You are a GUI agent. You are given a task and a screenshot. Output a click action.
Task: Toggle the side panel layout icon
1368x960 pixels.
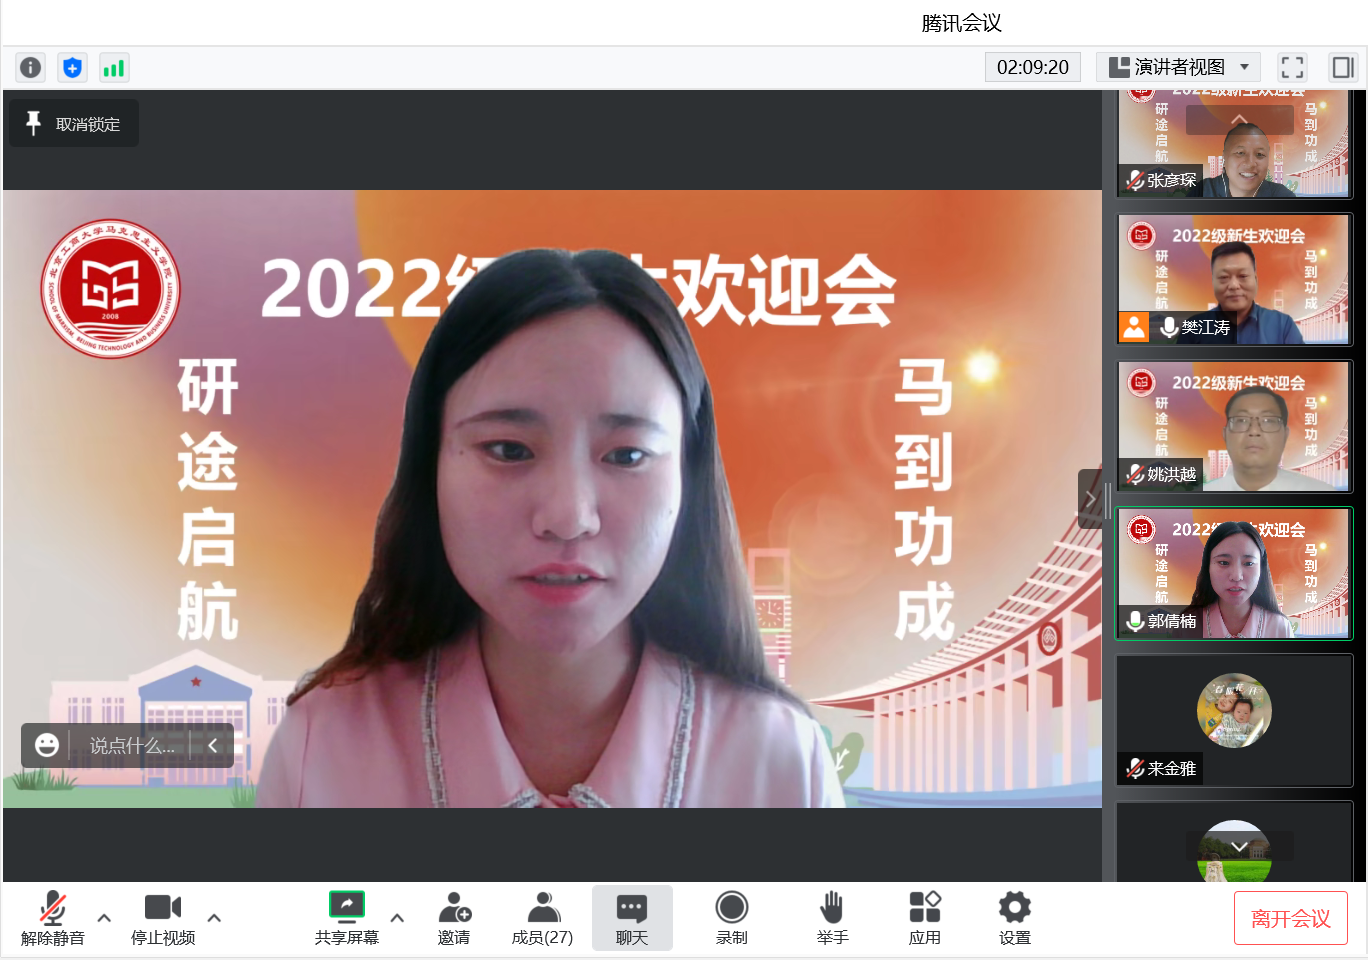point(1343,67)
